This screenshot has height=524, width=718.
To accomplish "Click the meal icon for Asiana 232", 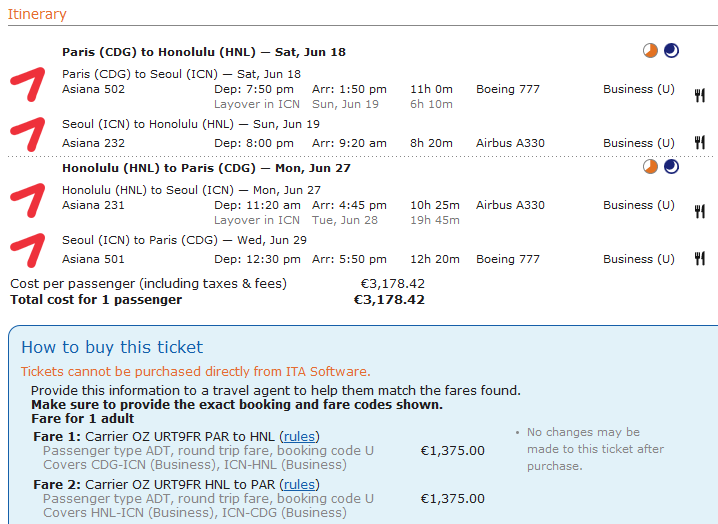I will coord(699,142).
